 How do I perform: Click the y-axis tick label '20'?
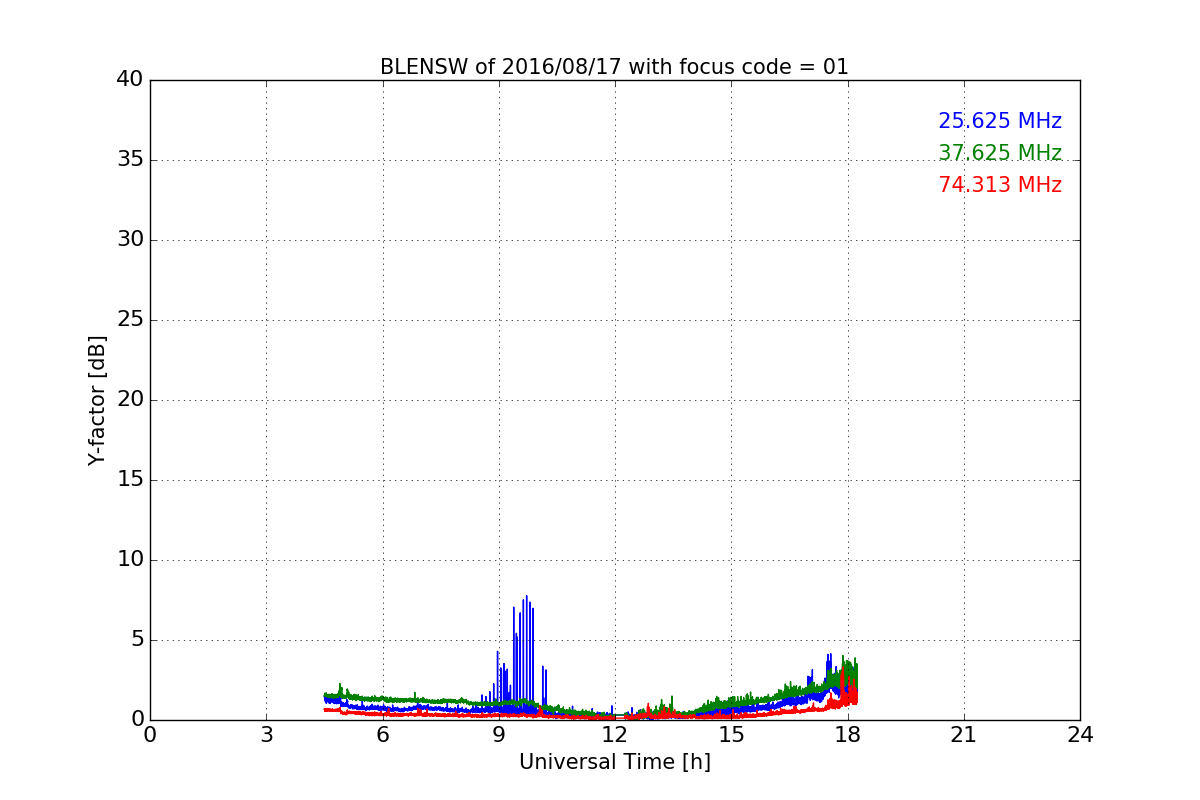tap(130, 400)
